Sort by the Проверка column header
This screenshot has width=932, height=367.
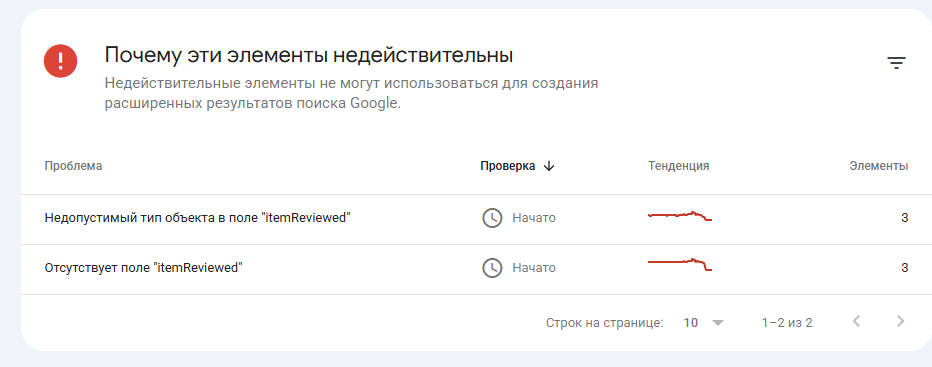[x=508, y=166]
